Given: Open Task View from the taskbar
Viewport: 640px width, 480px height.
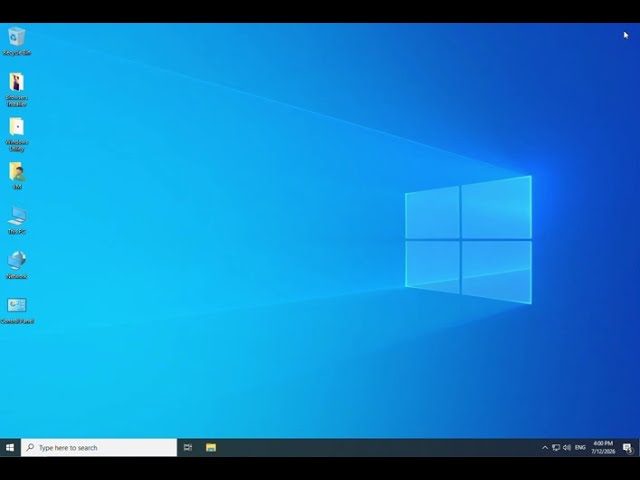Looking at the screenshot, I should [188, 448].
